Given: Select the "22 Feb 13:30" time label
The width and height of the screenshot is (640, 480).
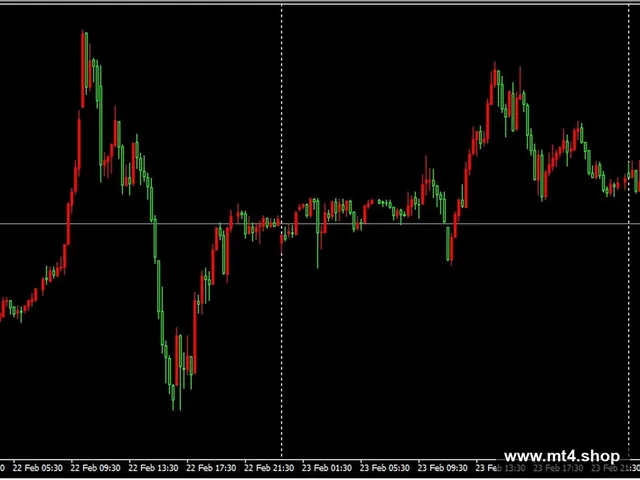Looking at the screenshot, I should 153,468.
